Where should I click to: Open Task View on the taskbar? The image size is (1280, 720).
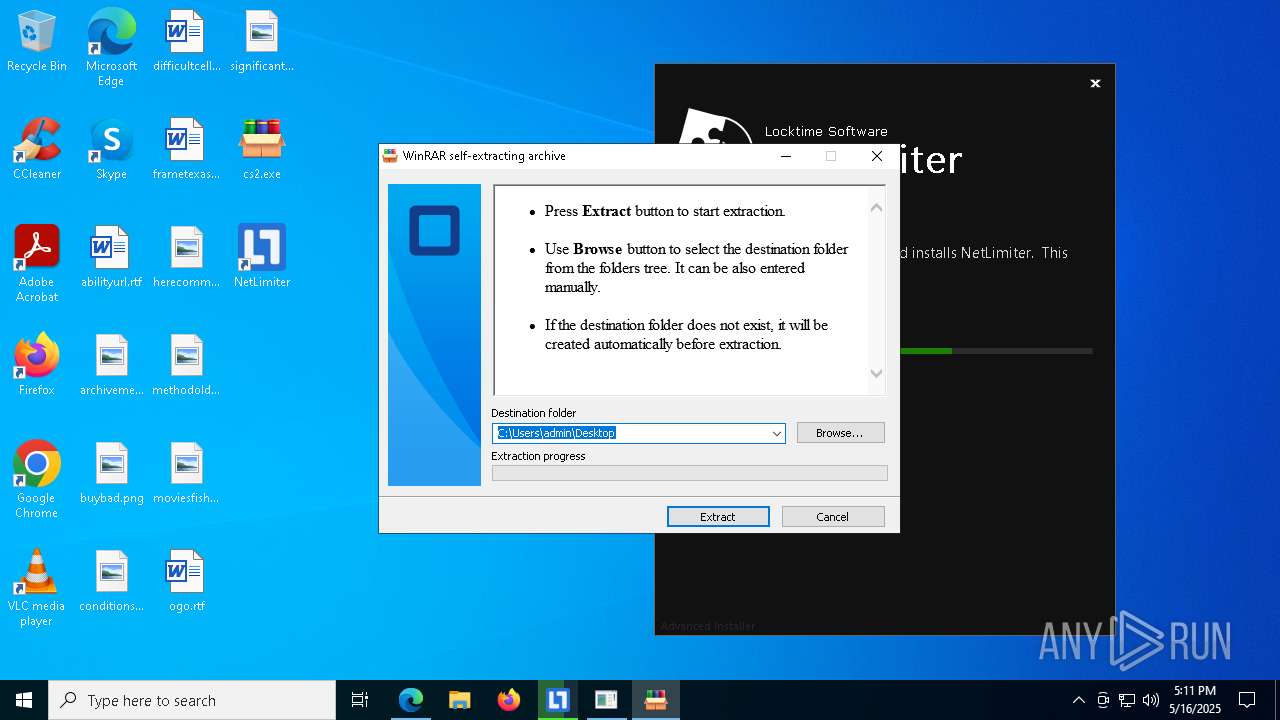pyautogui.click(x=360, y=700)
